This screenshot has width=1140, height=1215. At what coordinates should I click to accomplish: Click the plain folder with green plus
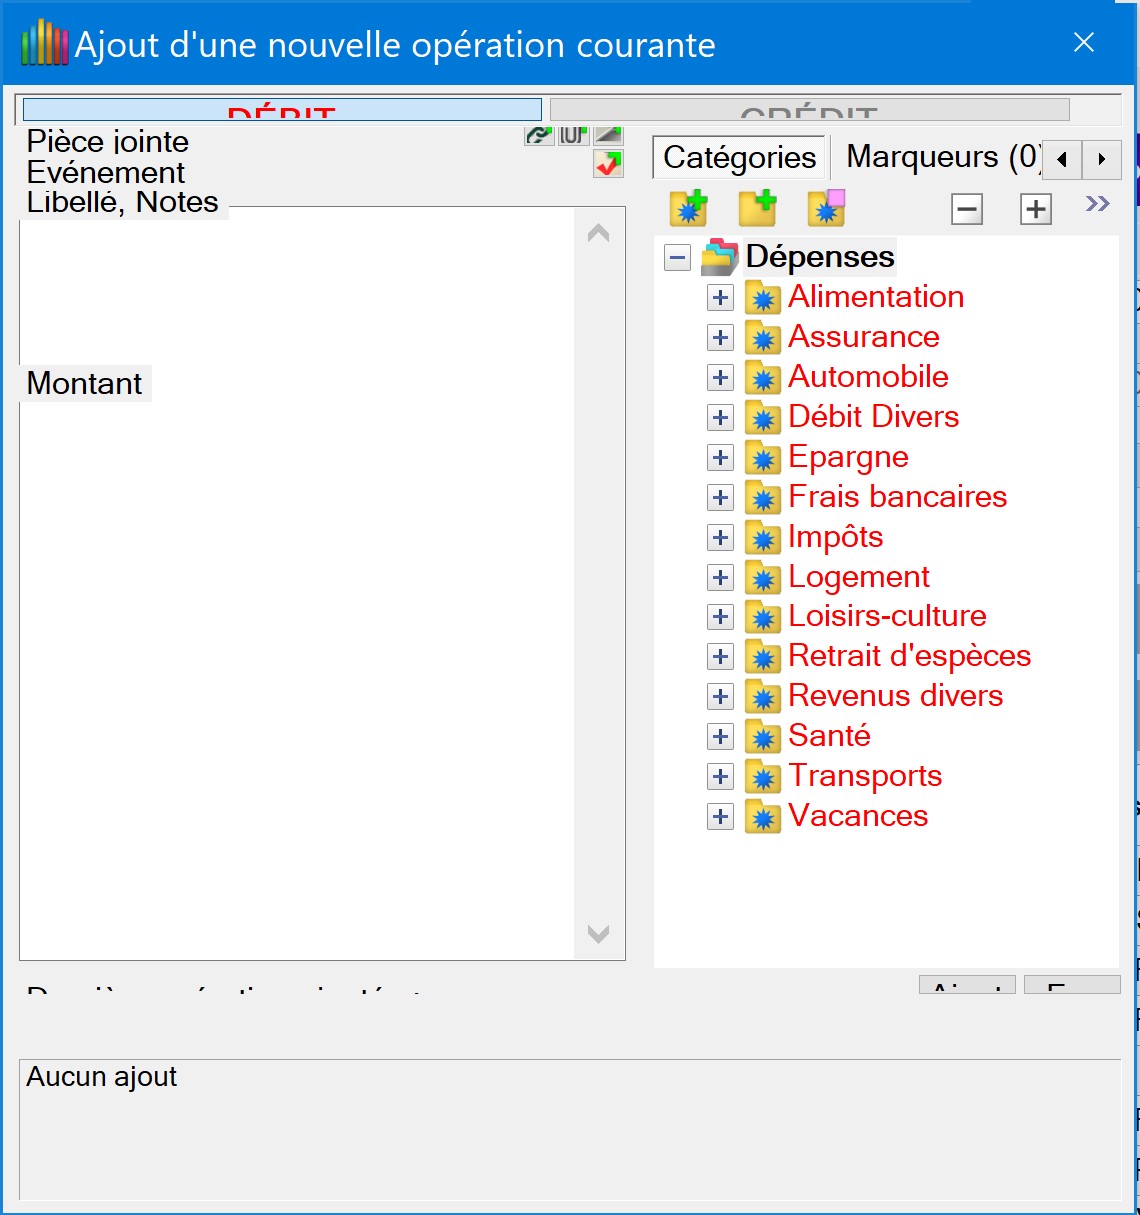pyautogui.click(x=757, y=208)
